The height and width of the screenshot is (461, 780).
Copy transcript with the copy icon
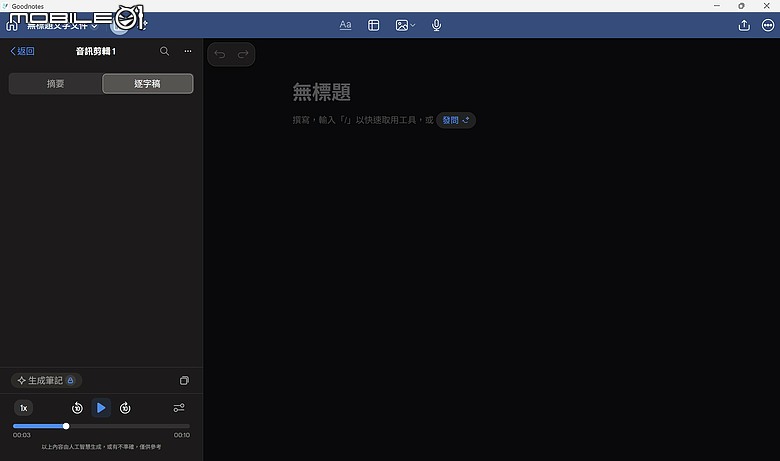[184, 380]
